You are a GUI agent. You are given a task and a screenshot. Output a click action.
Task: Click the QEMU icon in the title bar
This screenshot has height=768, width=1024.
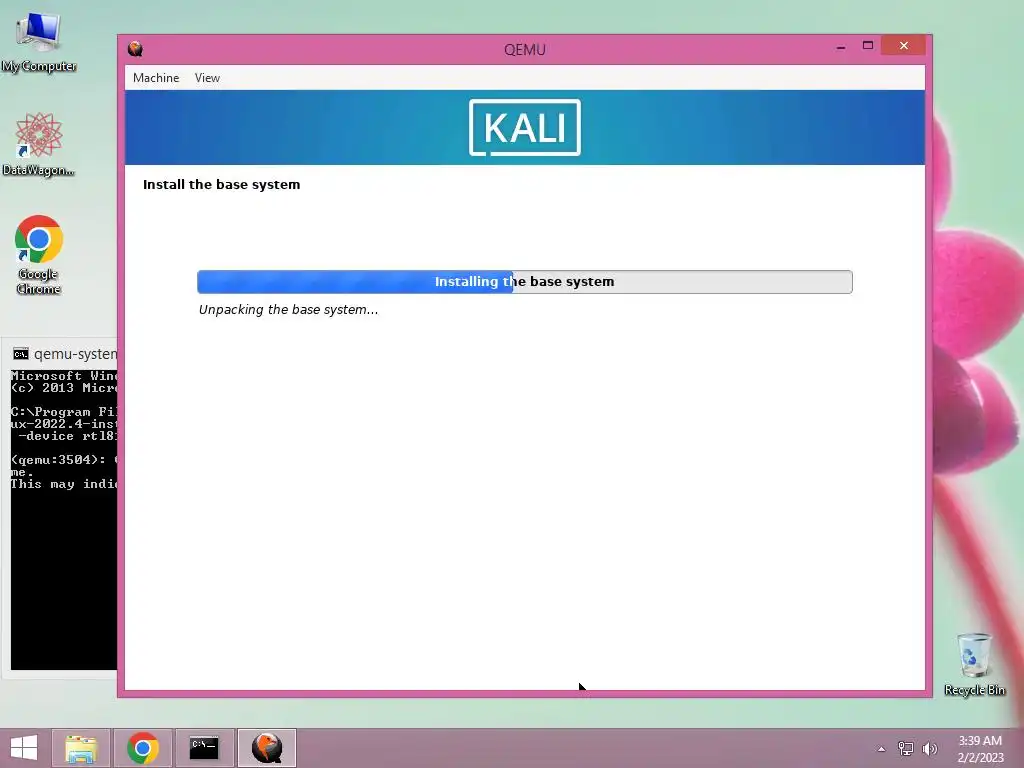(136, 49)
